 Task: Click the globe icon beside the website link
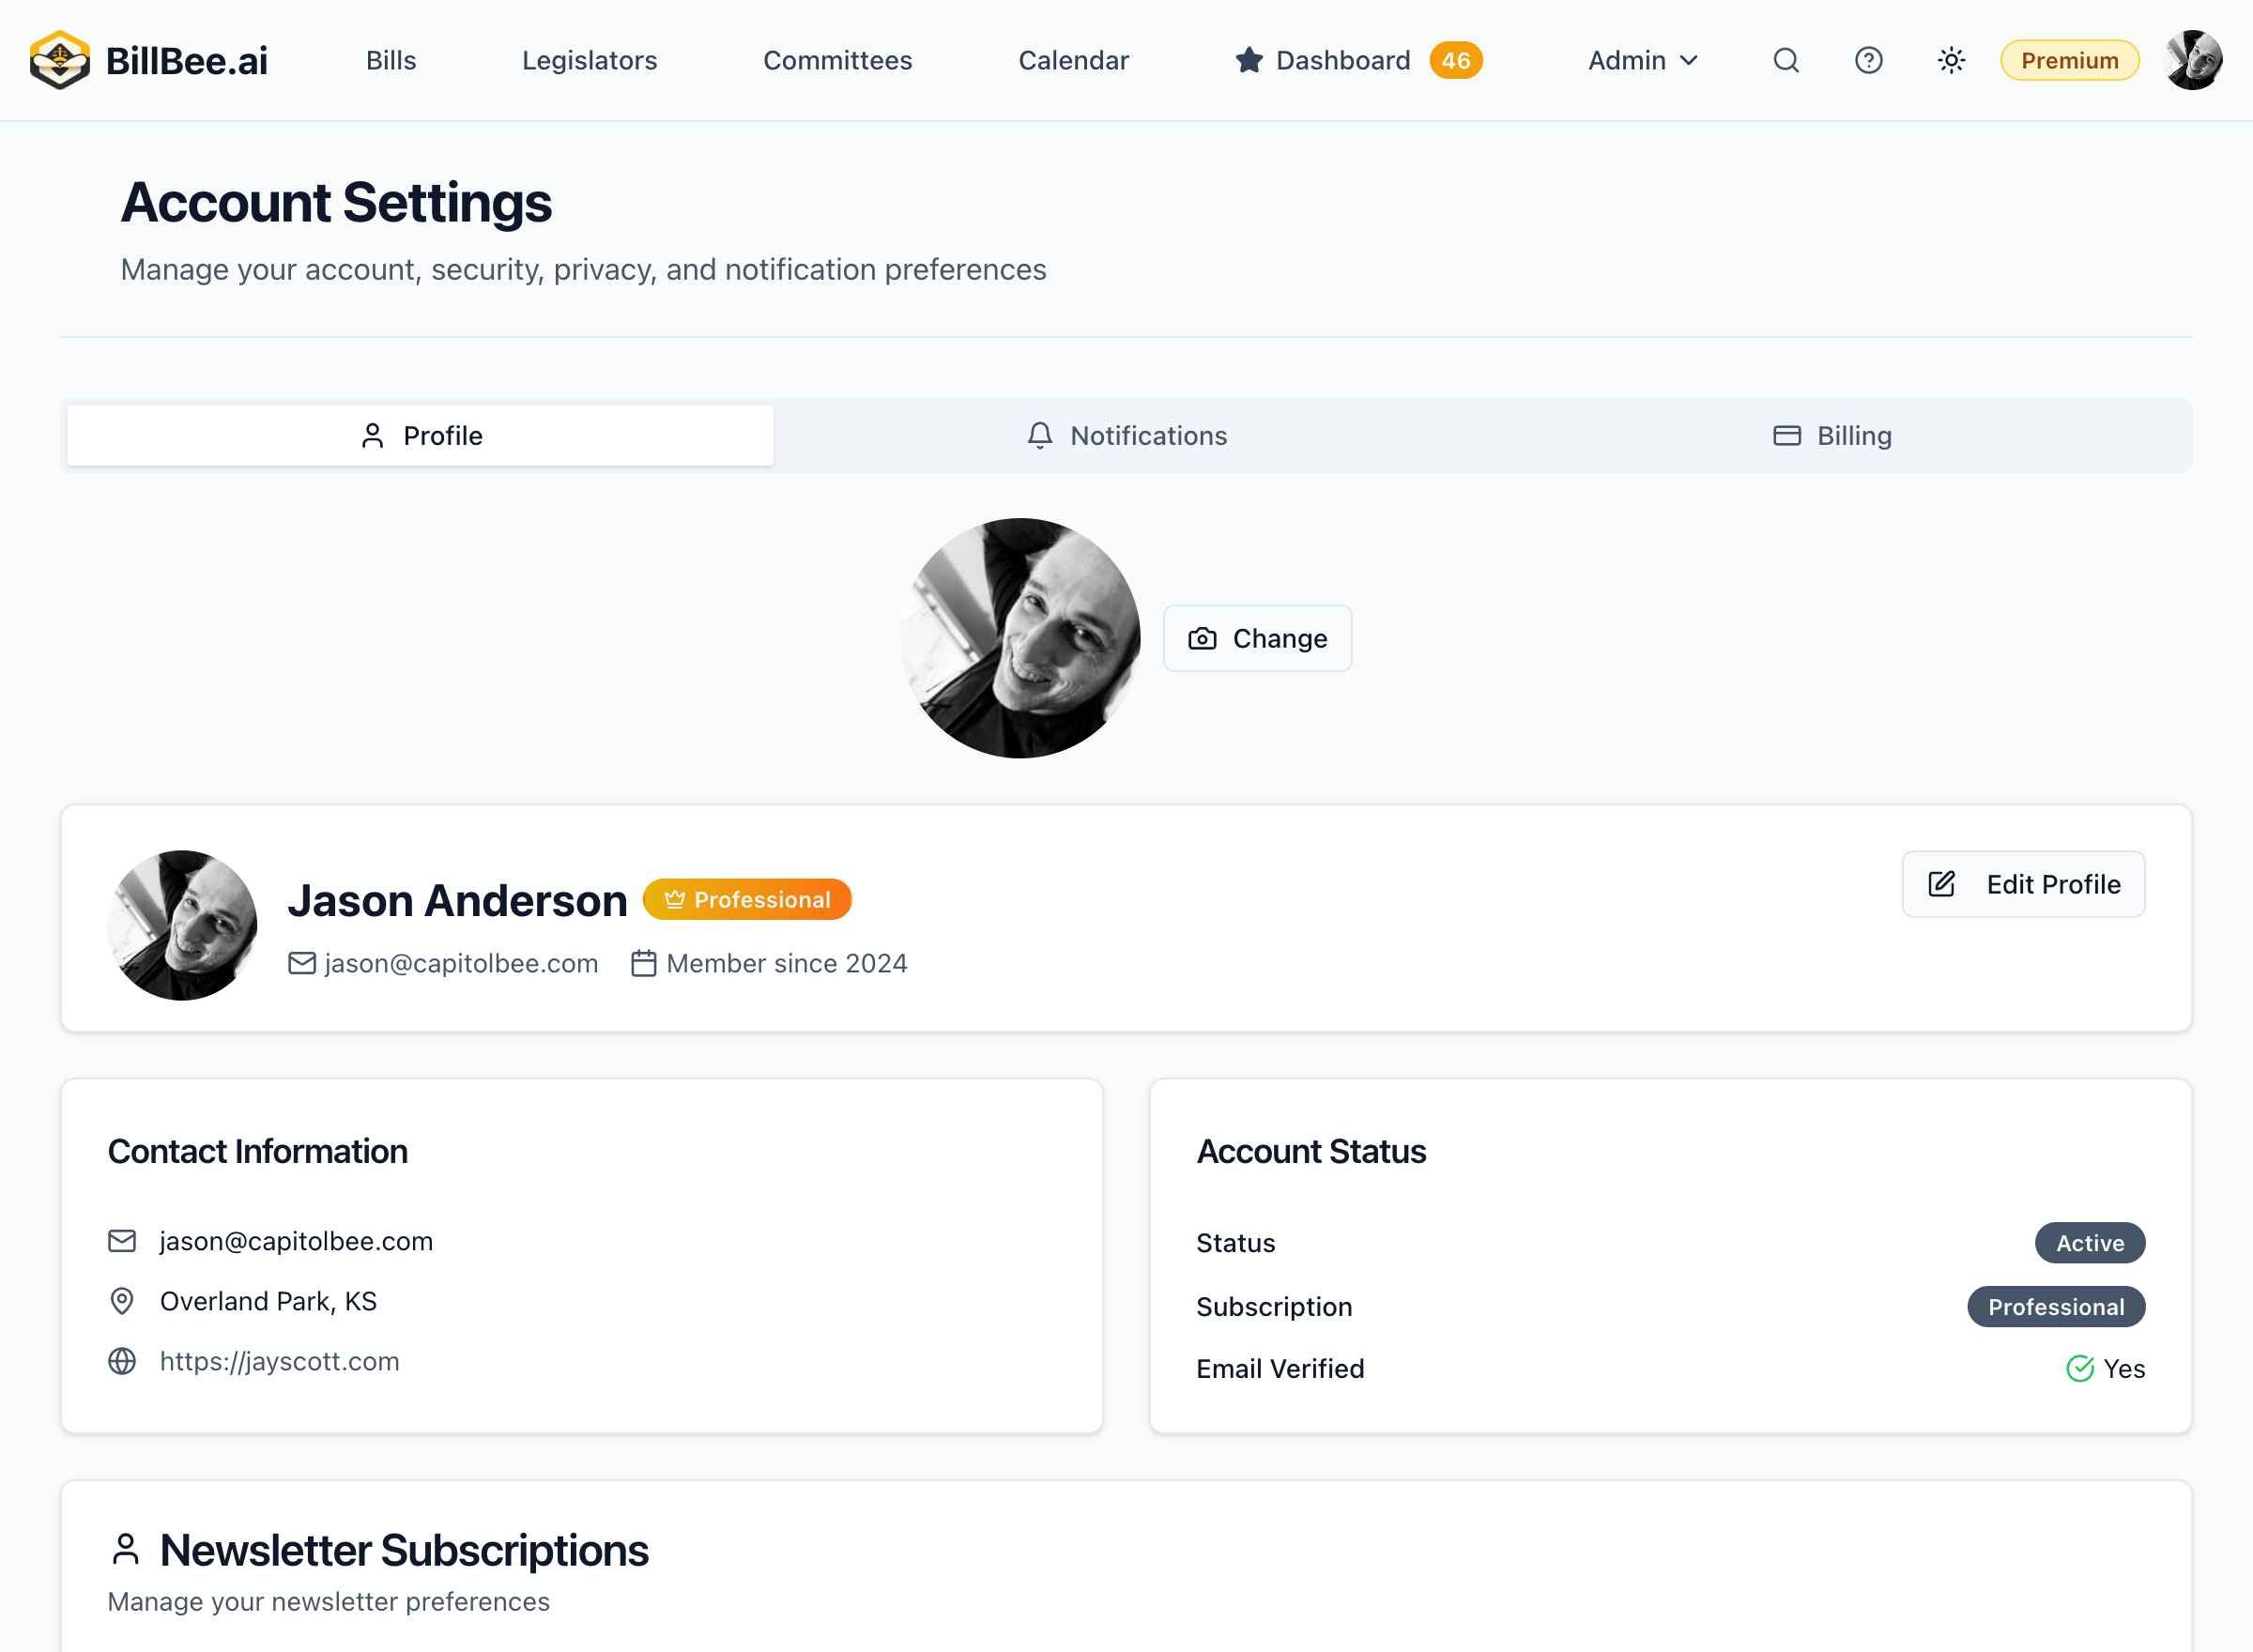click(x=122, y=1361)
